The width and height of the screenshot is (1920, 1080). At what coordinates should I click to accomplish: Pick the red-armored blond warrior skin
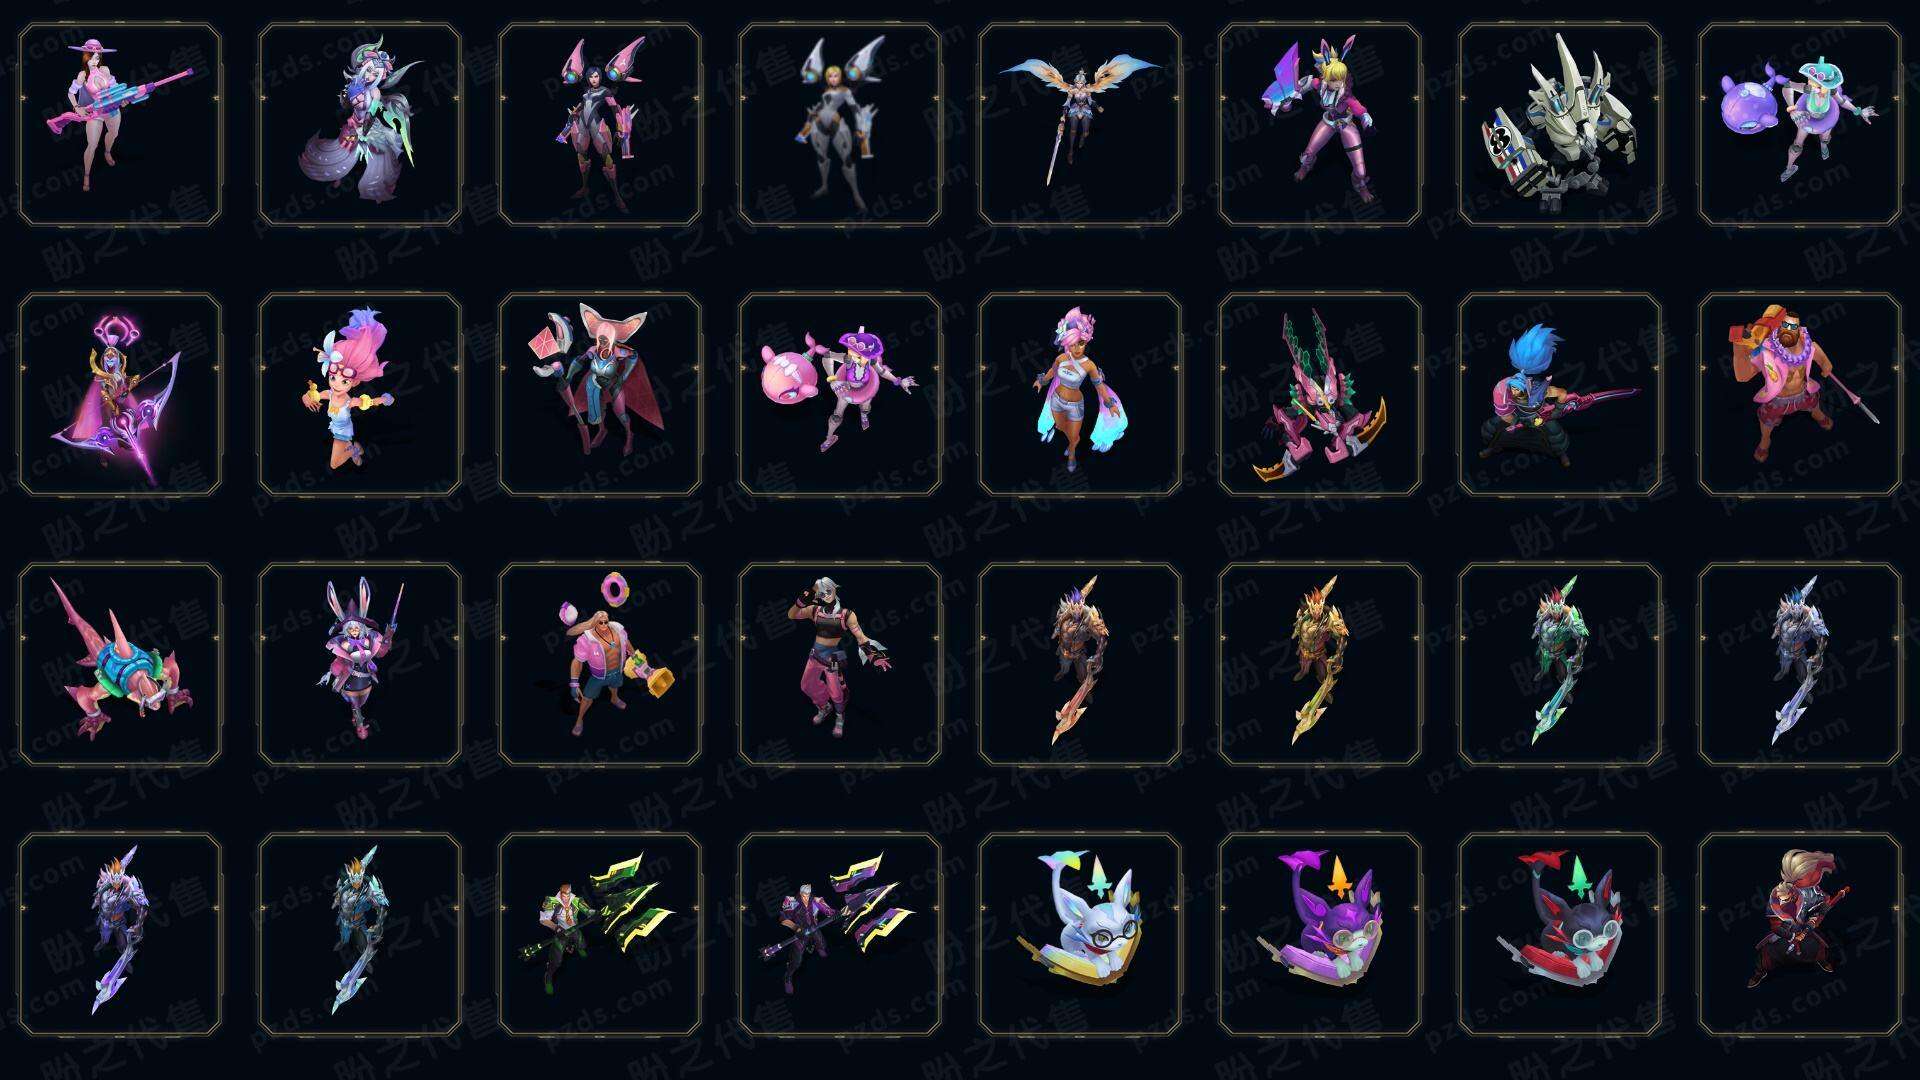[x=1800, y=934]
